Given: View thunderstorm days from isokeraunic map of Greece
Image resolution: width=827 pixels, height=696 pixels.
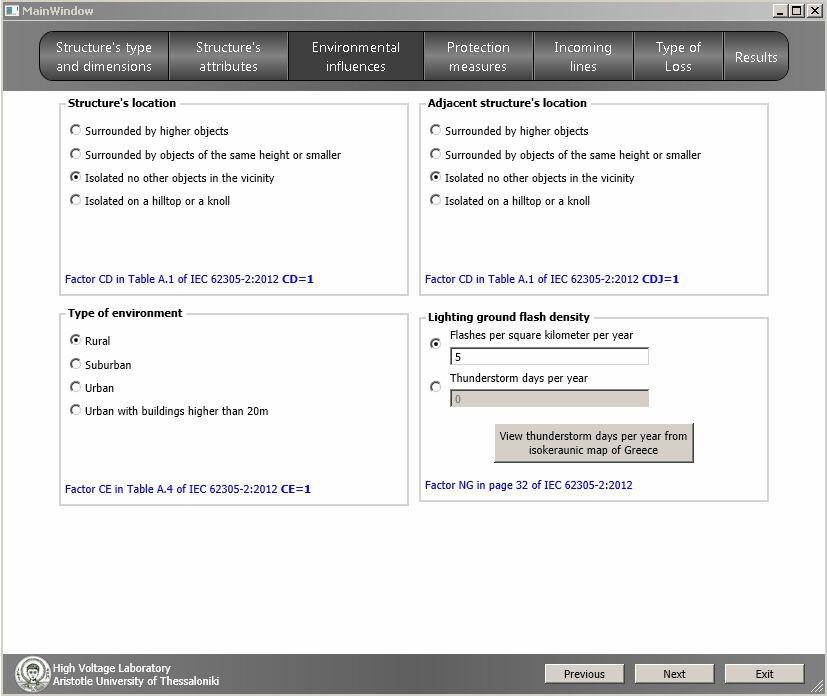Looking at the screenshot, I should click(x=593, y=443).
